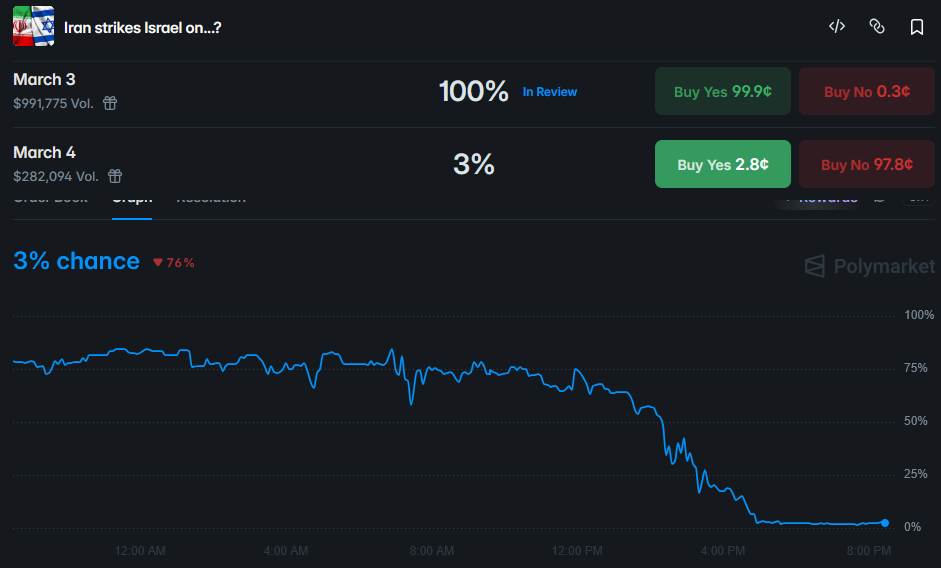Click the 25% y-axis label

coord(916,474)
